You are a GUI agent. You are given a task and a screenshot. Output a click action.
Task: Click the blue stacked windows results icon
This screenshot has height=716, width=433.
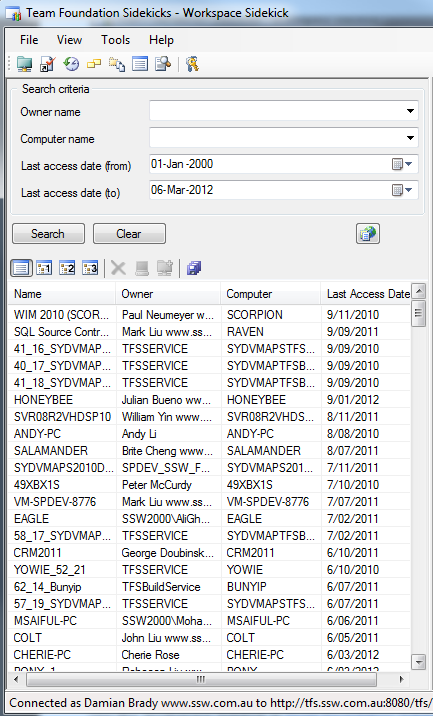coord(194,268)
